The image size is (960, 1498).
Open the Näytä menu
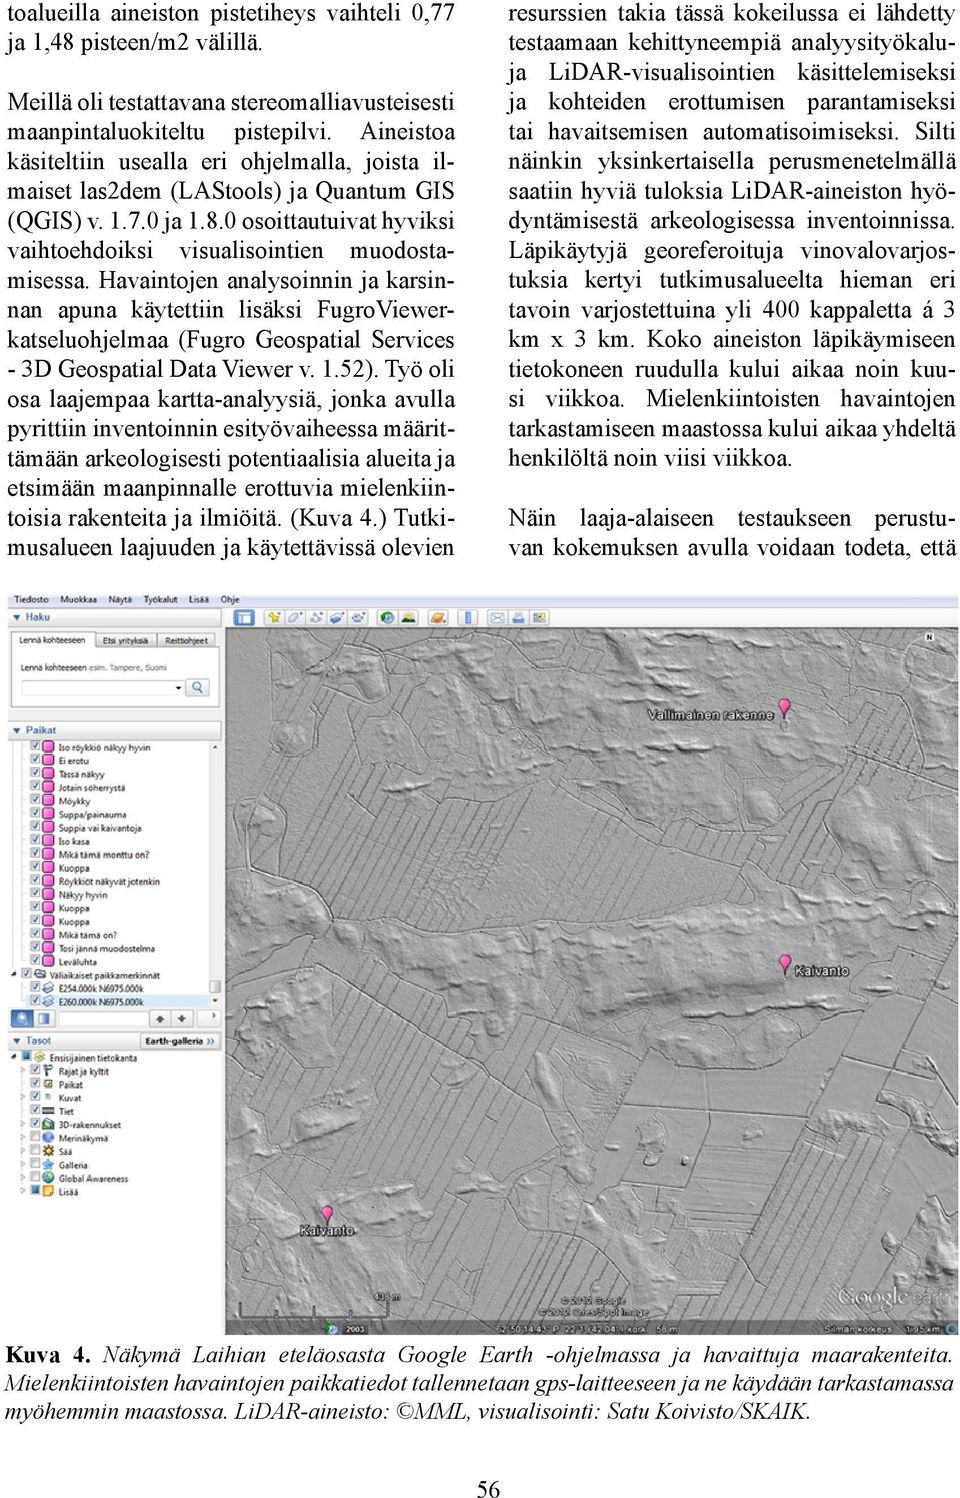click(x=120, y=599)
